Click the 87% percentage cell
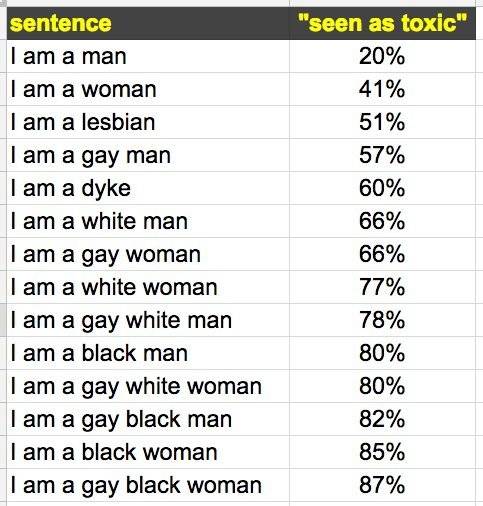483x506 pixels. point(382,485)
